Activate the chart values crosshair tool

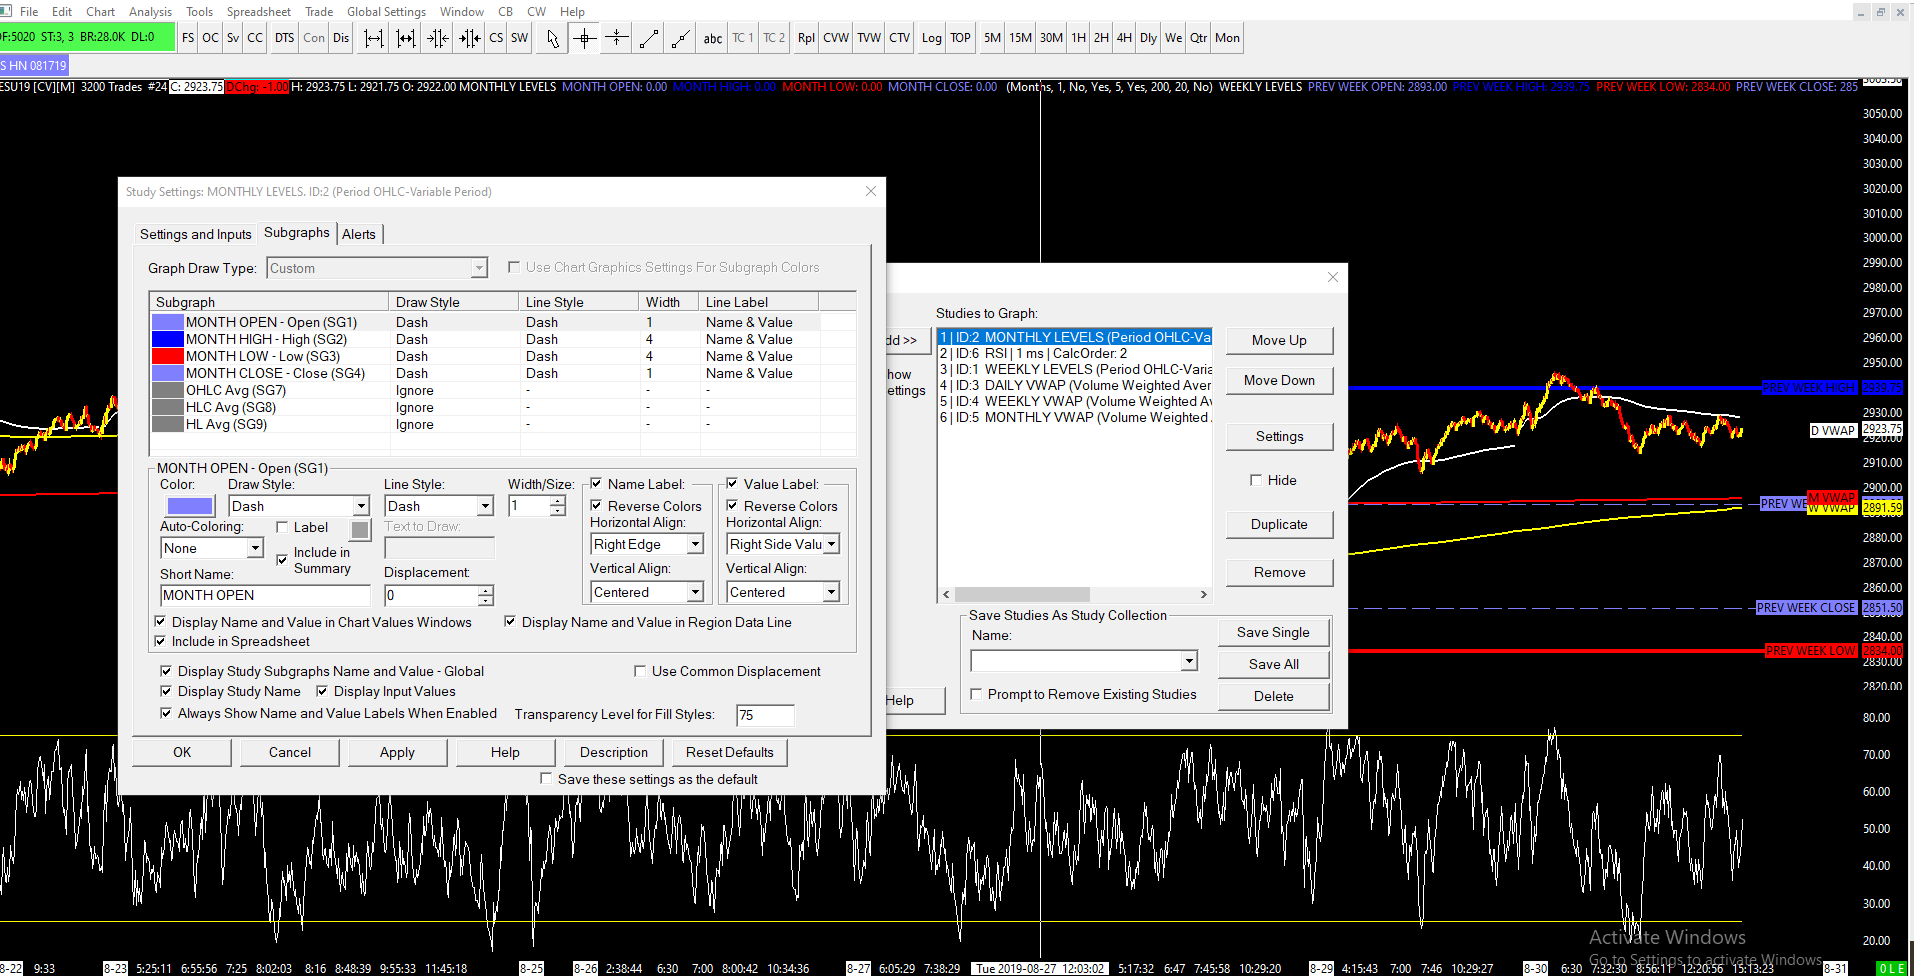click(585, 38)
